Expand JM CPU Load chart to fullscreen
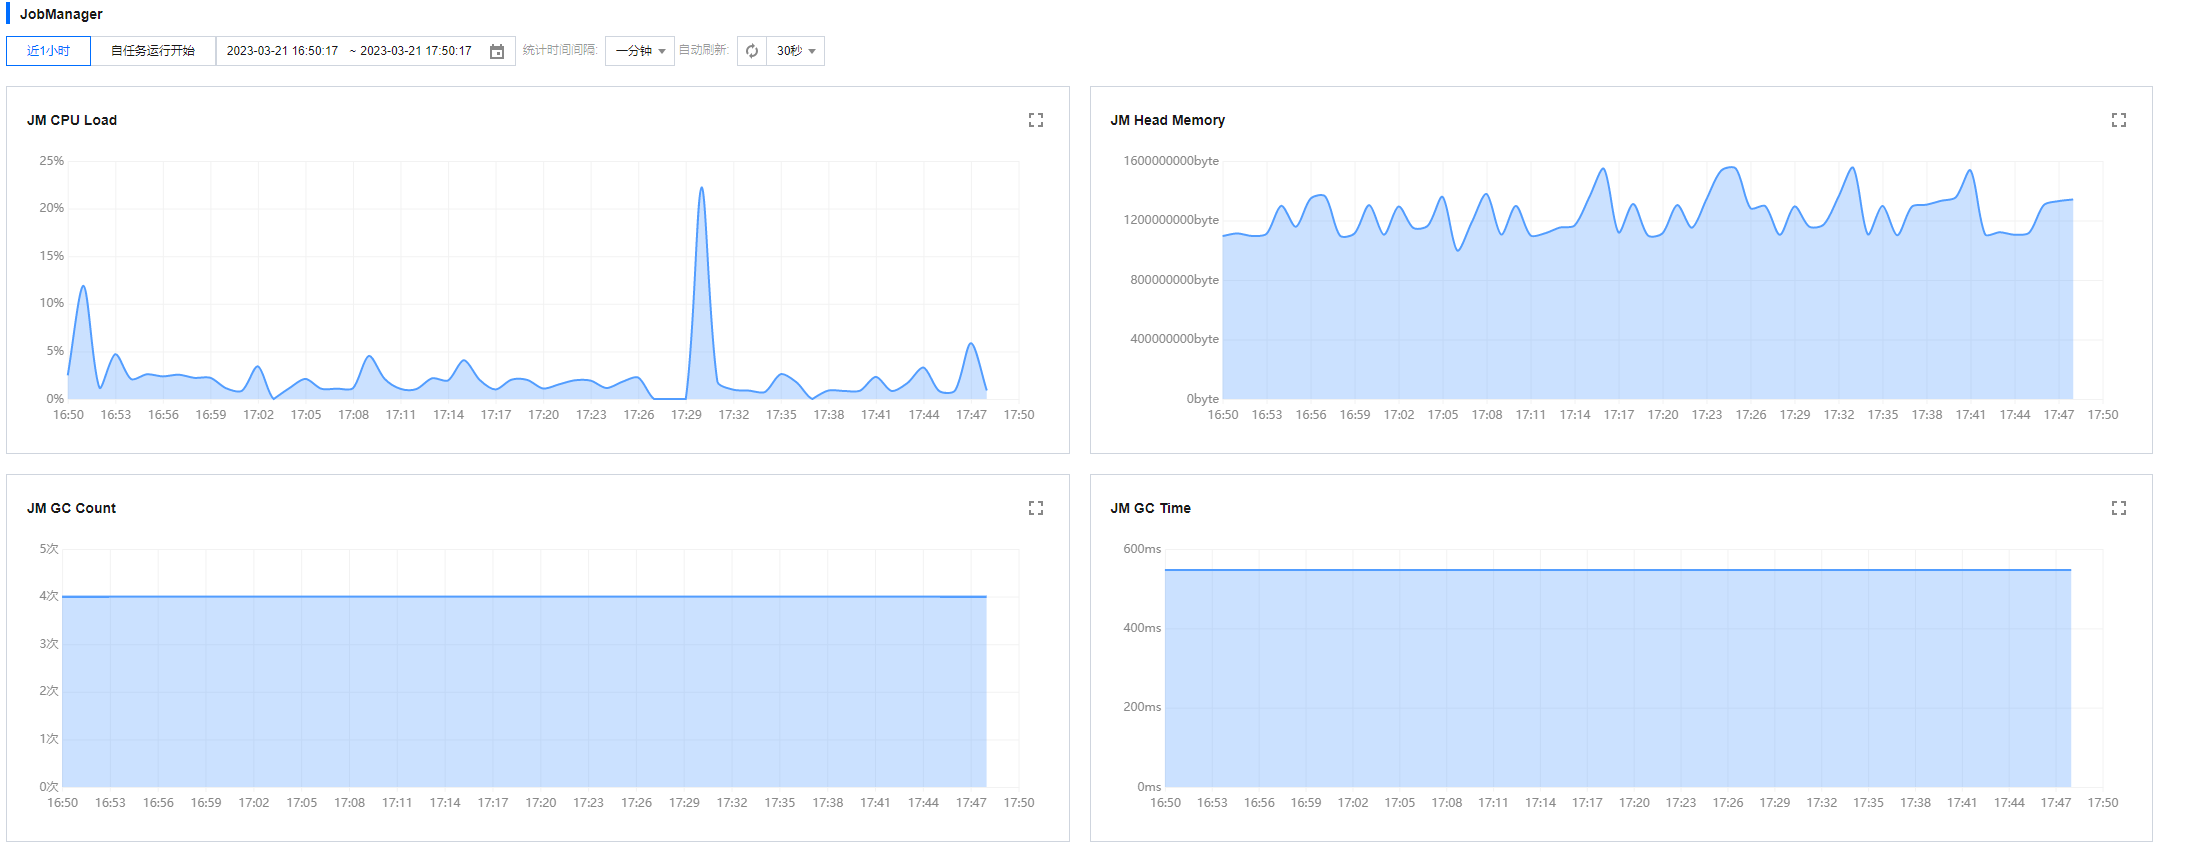 (1036, 120)
